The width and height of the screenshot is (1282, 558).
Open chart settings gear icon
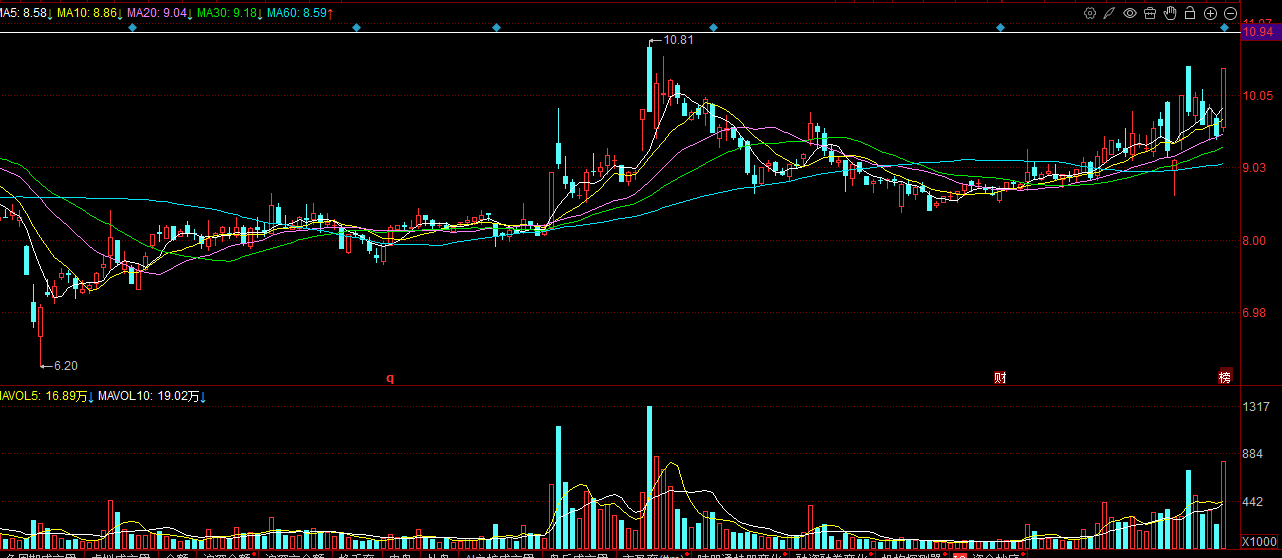click(x=1090, y=13)
